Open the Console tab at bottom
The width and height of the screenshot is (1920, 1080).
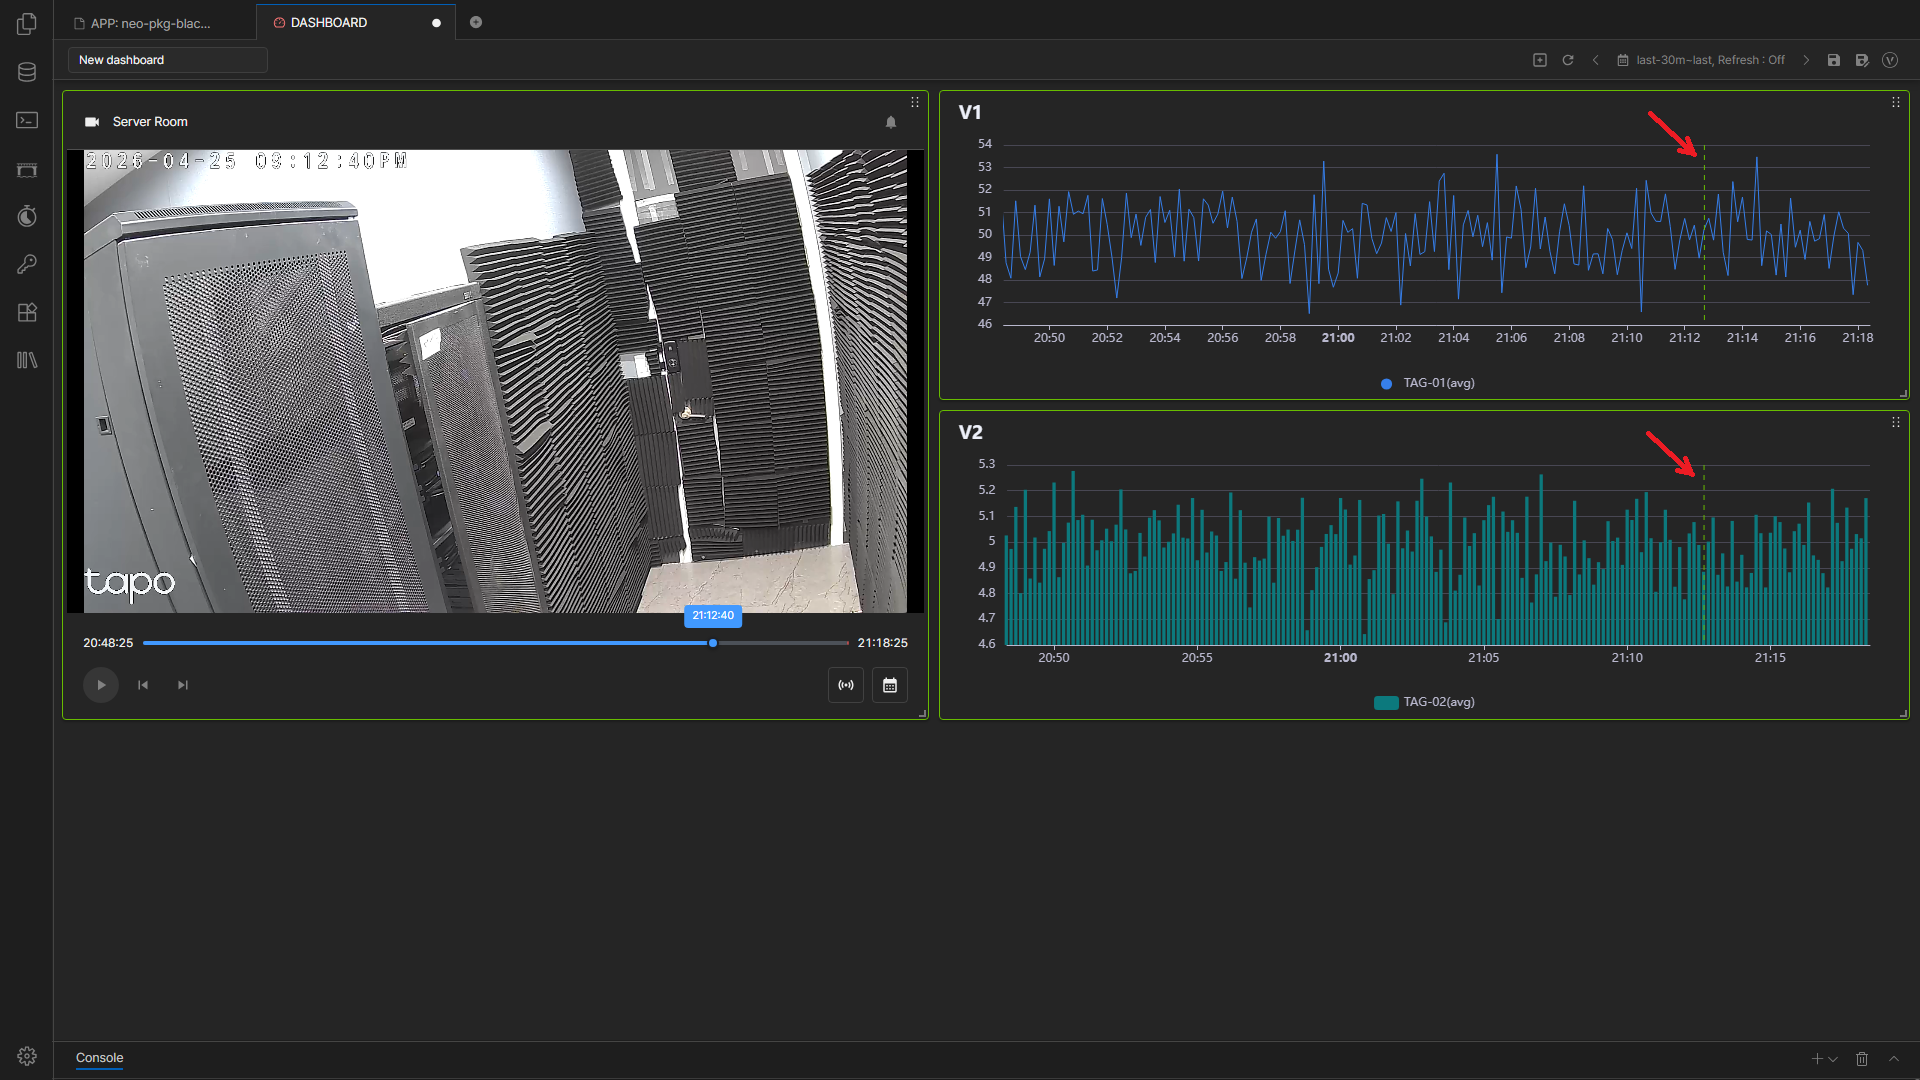point(100,1057)
